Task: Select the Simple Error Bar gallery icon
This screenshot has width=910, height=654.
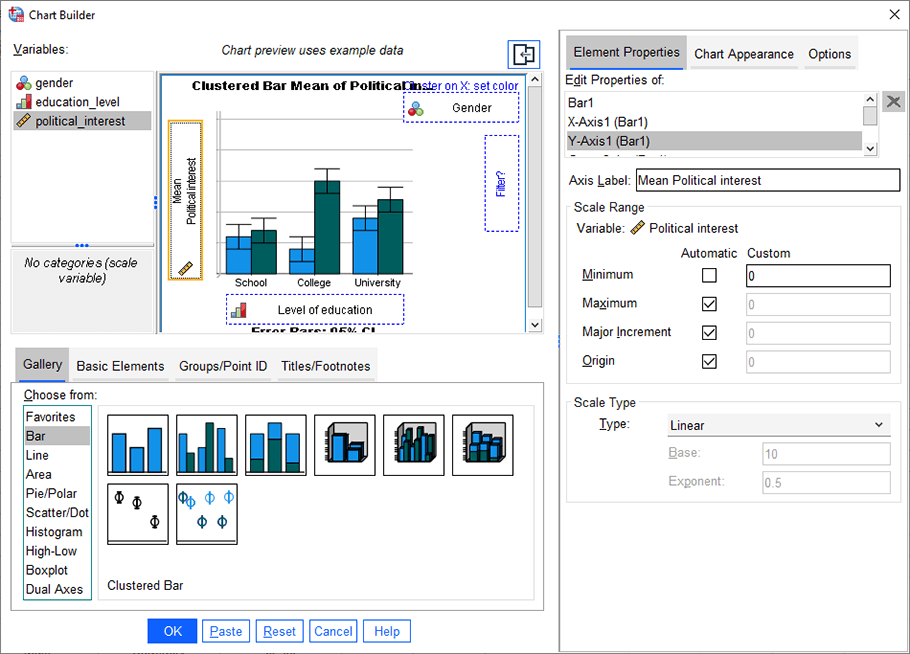Action: tap(137, 513)
